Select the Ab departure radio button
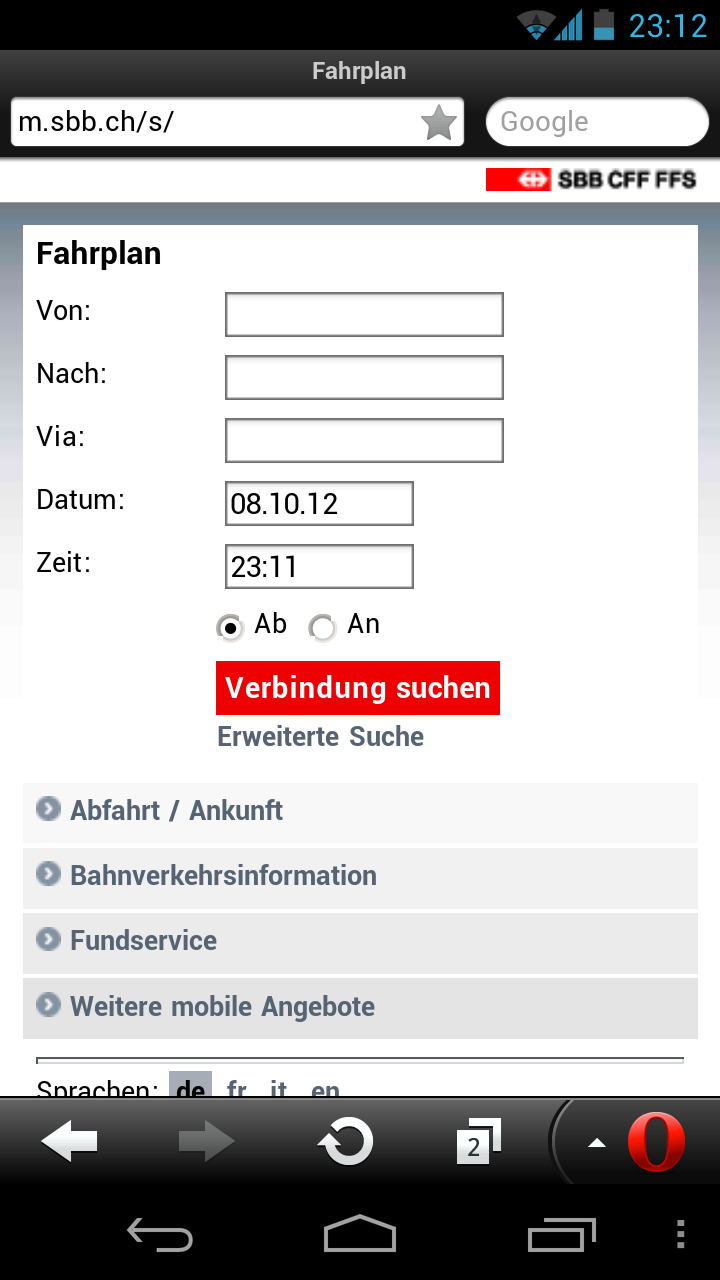This screenshot has width=720, height=1280. click(231, 627)
